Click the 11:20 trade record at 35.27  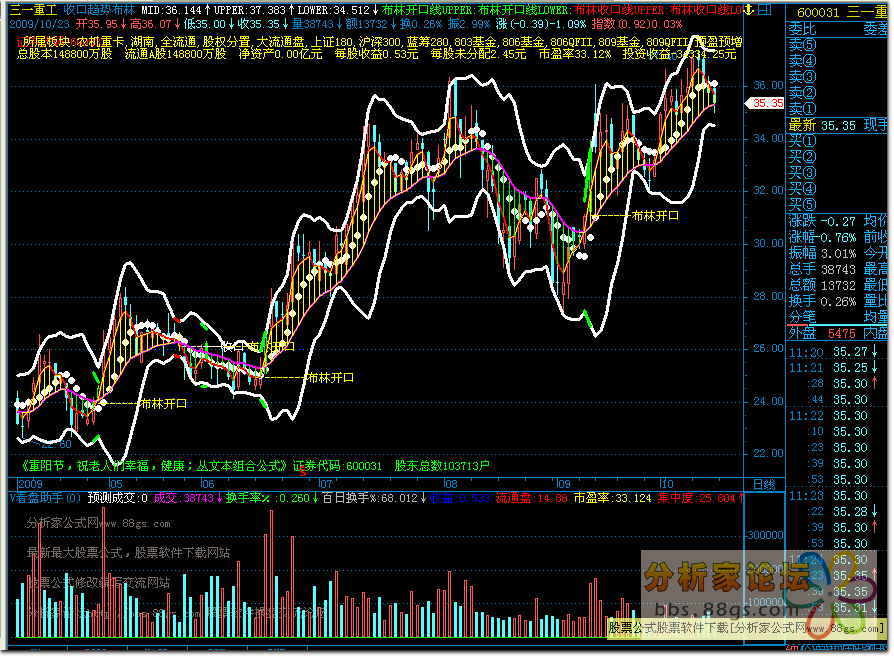[x=835, y=351]
